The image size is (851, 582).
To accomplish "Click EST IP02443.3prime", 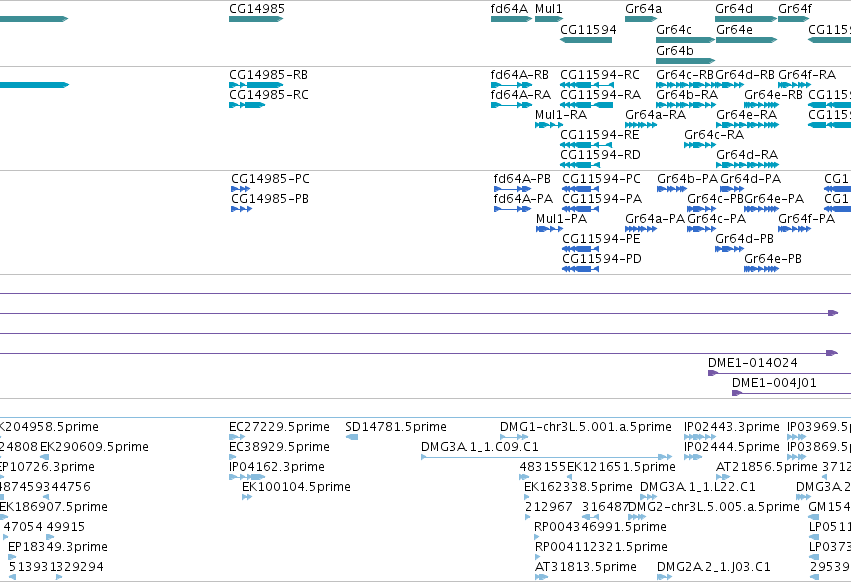I will 700,437.
